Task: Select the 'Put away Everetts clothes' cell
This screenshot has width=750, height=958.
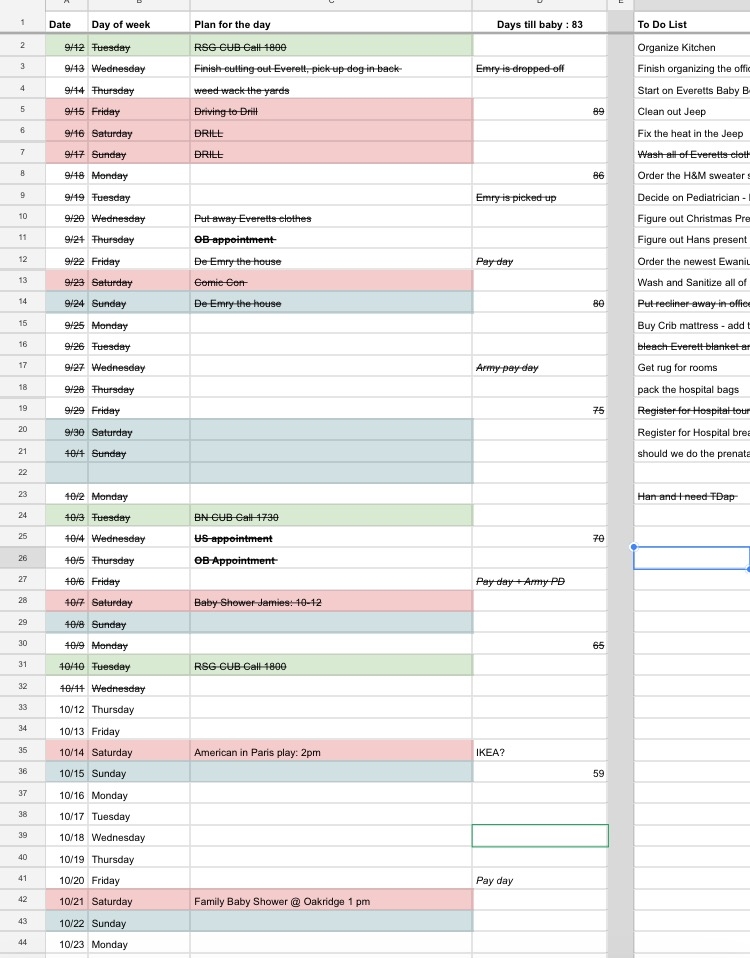Action: [x=331, y=218]
